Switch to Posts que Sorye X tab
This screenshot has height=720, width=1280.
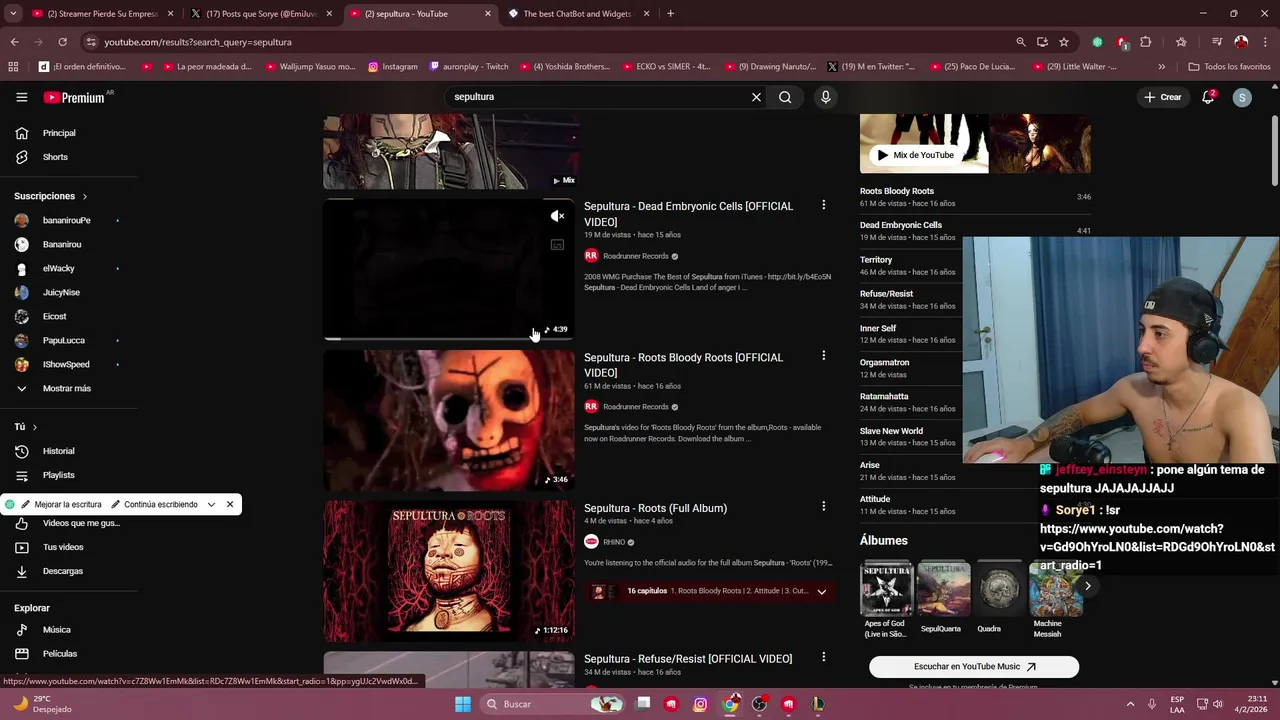(262, 14)
